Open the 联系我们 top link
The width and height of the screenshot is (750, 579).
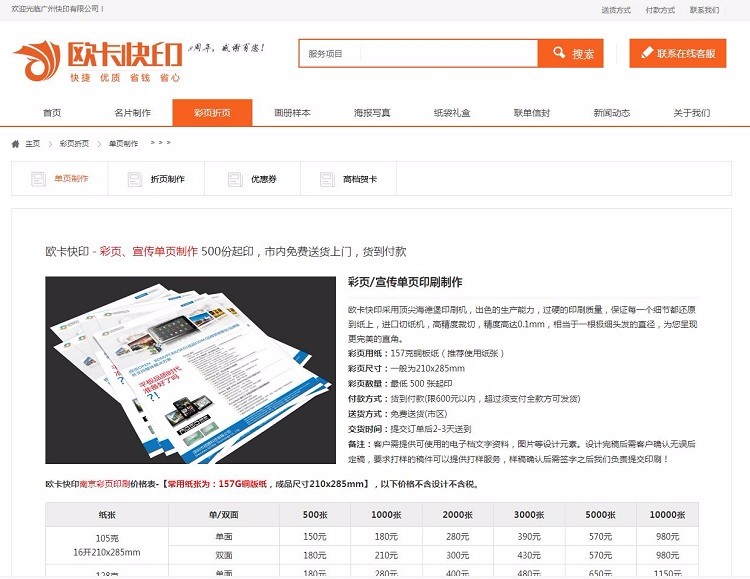pyautogui.click(x=704, y=10)
